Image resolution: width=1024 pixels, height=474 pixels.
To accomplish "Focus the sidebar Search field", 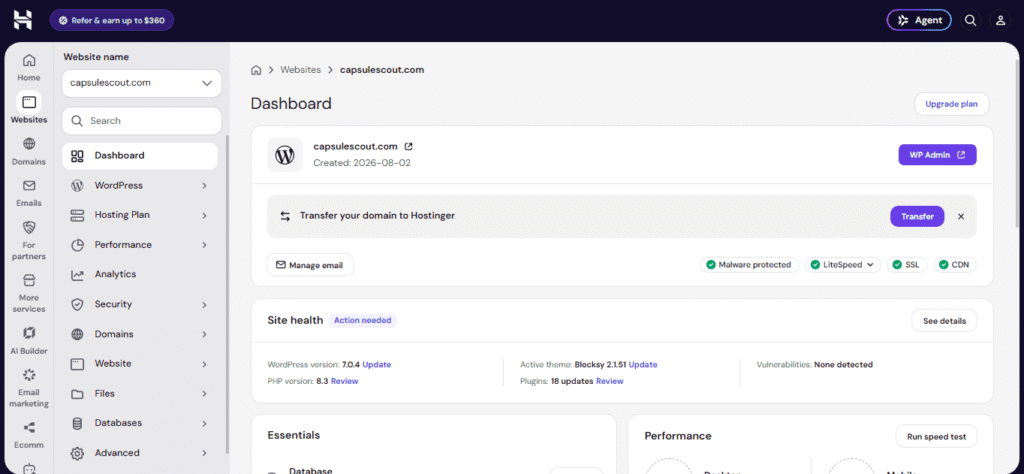I will coord(142,121).
